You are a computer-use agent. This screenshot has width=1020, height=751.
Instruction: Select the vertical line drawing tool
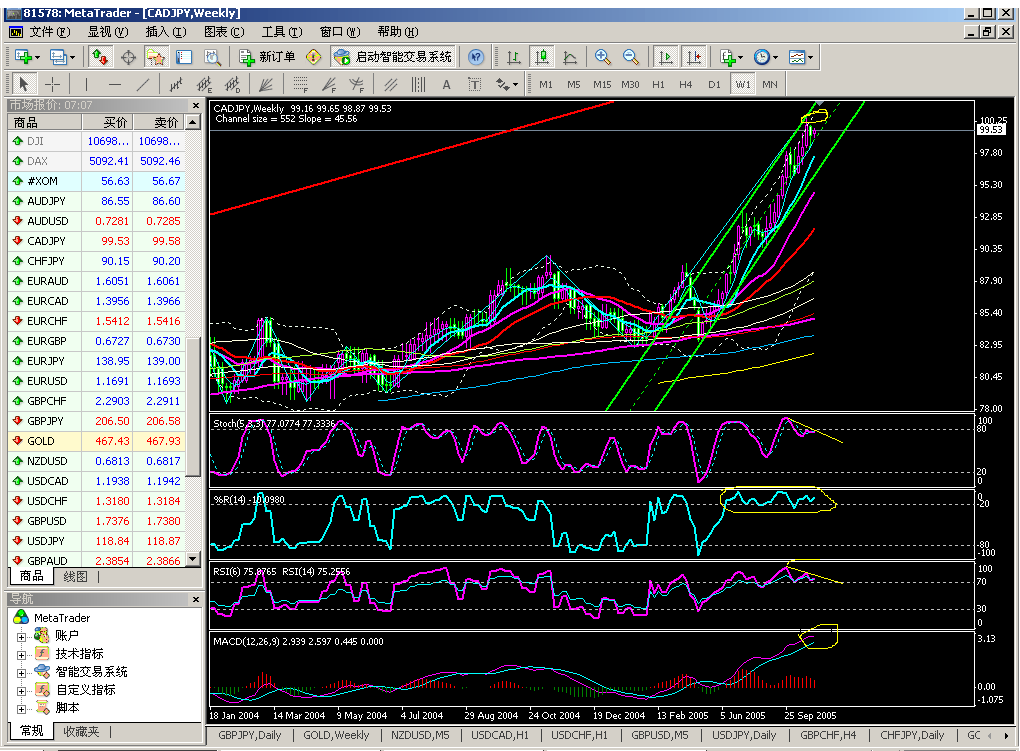click(x=86, y=84)
